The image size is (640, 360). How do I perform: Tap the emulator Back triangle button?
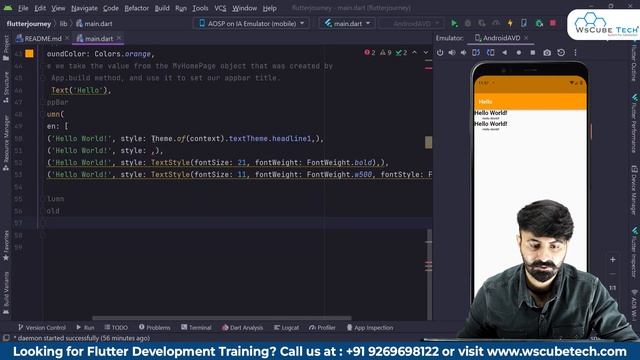pyautogui.click(x=505, y=53)
